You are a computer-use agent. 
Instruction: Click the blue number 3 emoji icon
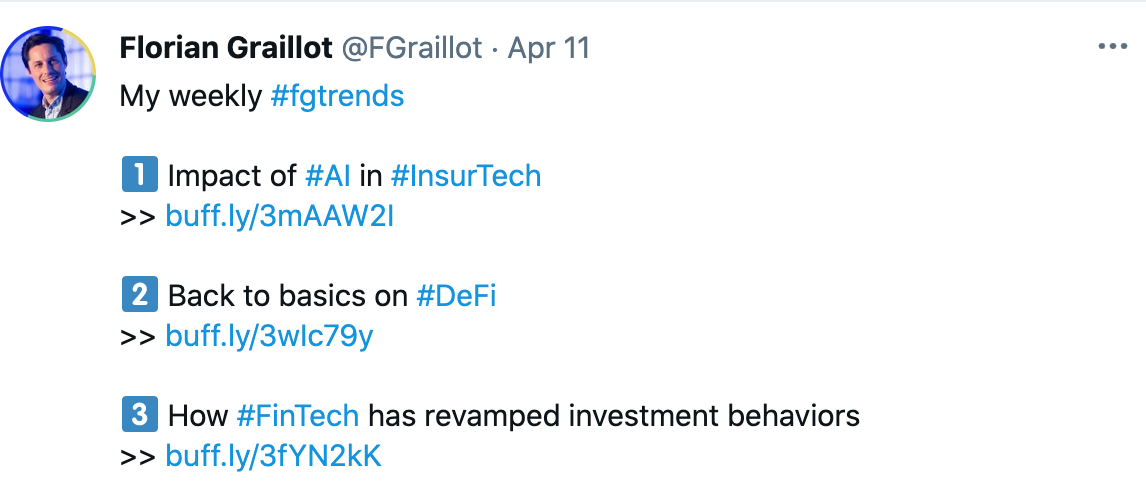coord(139,415)
